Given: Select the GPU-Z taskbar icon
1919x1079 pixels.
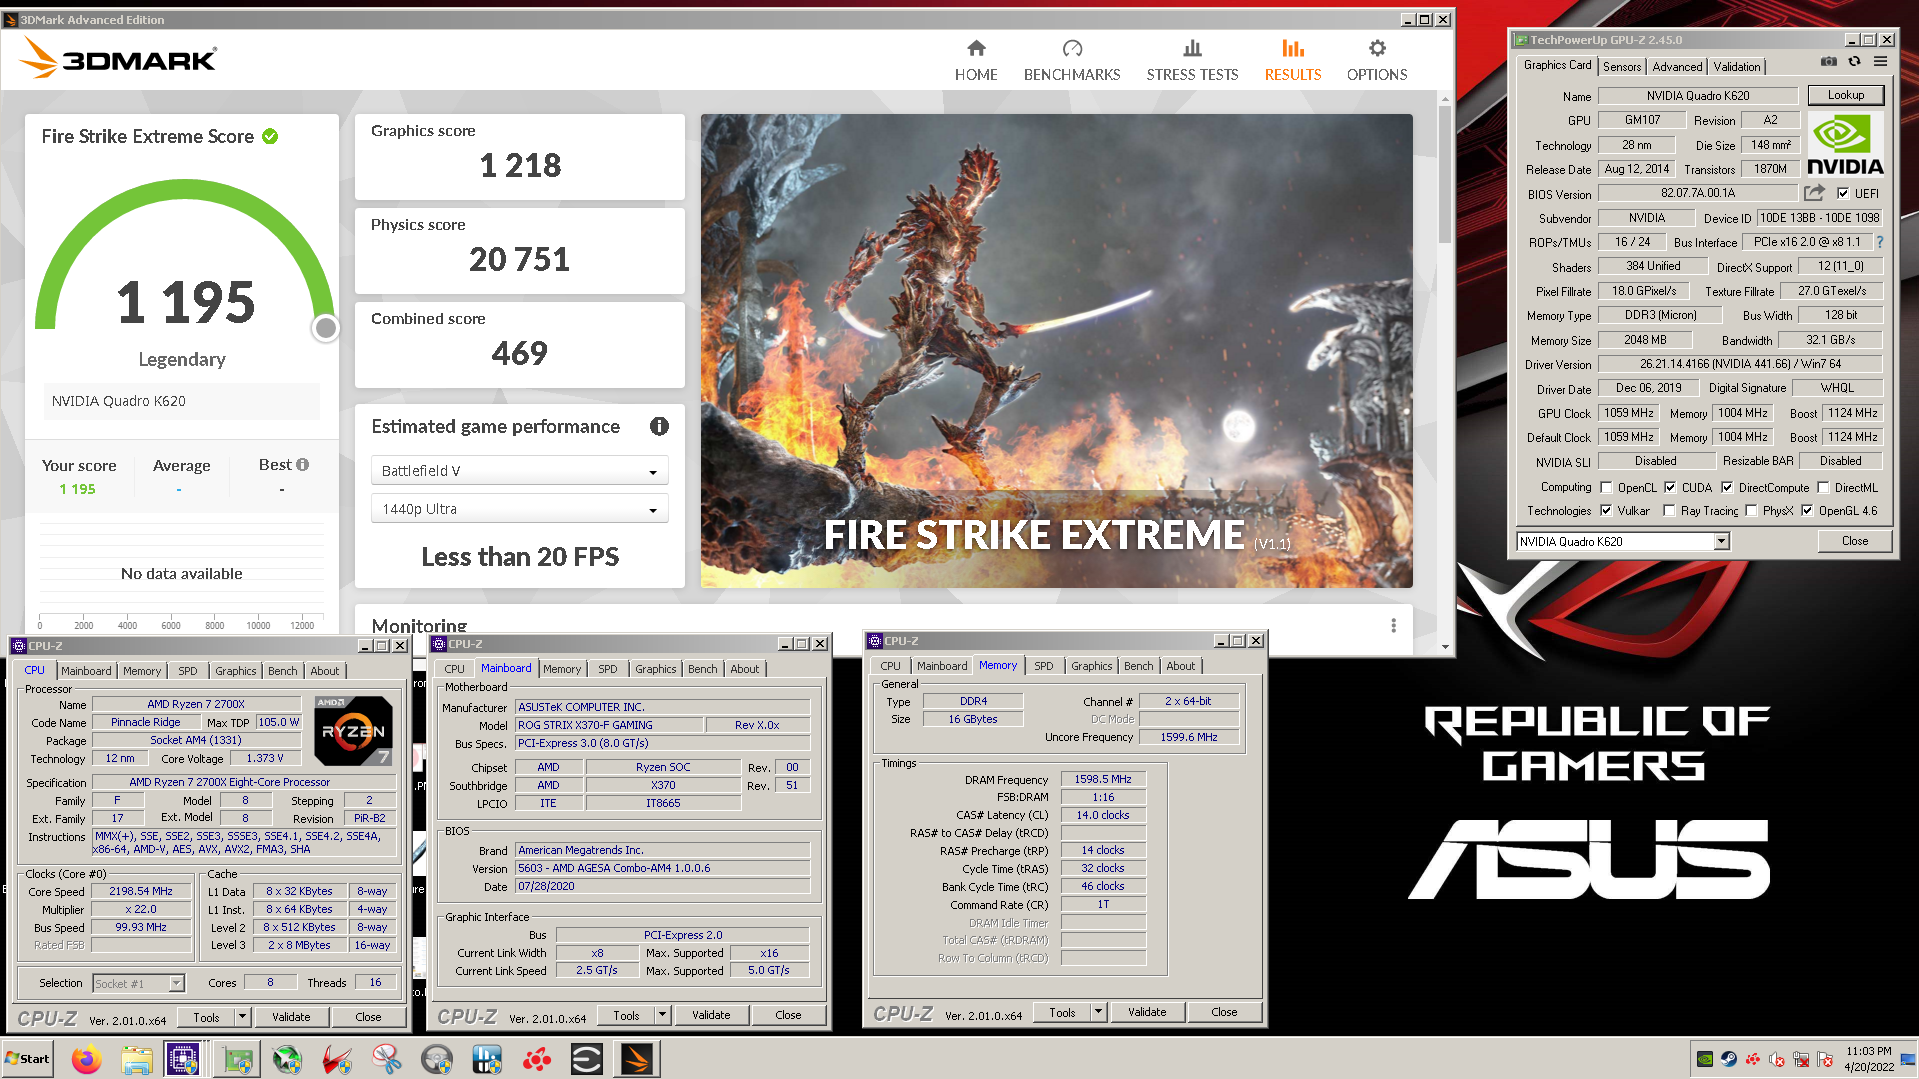Looking at the screenshot, I should pos(237,1059).
